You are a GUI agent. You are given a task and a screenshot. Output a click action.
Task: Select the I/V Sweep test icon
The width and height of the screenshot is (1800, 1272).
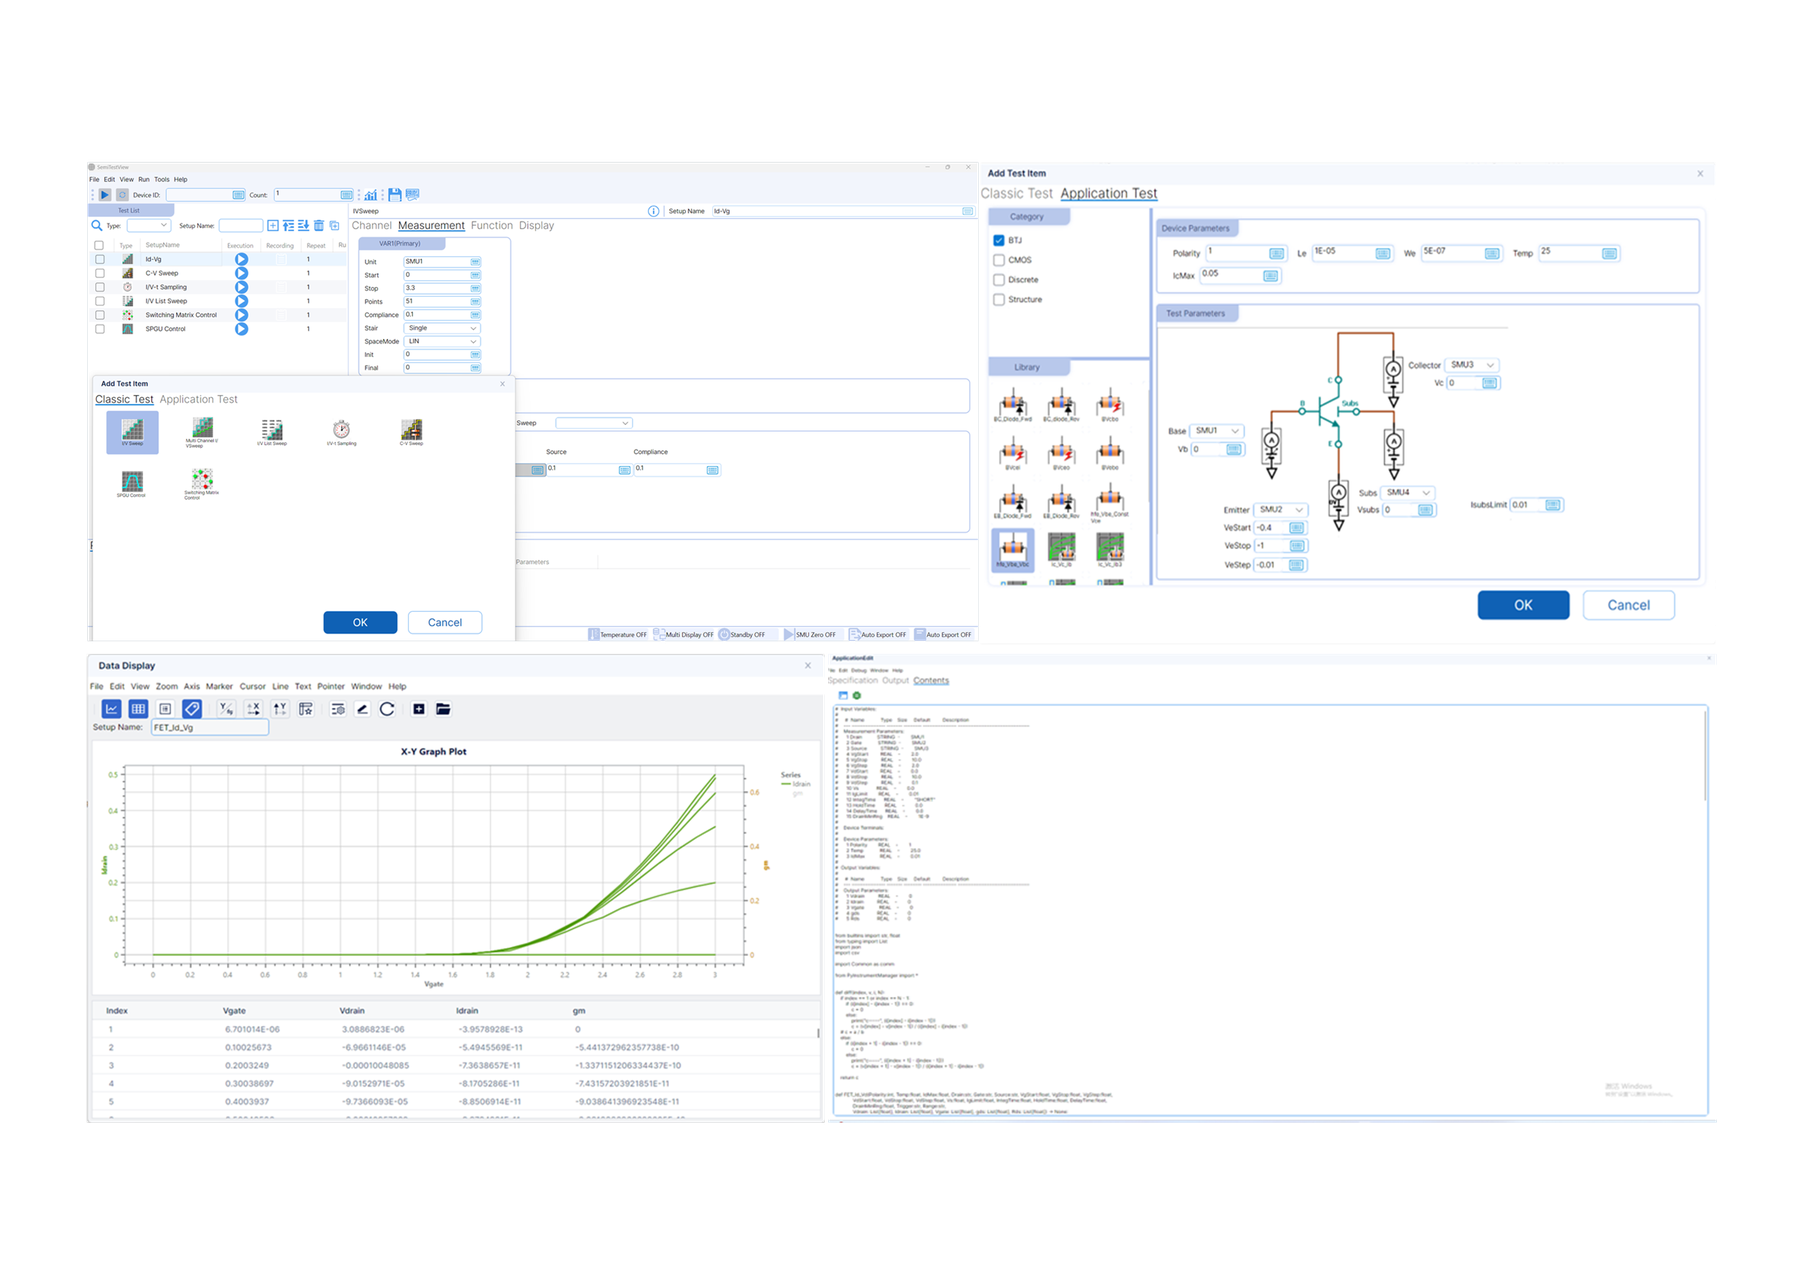coord(132,432)
